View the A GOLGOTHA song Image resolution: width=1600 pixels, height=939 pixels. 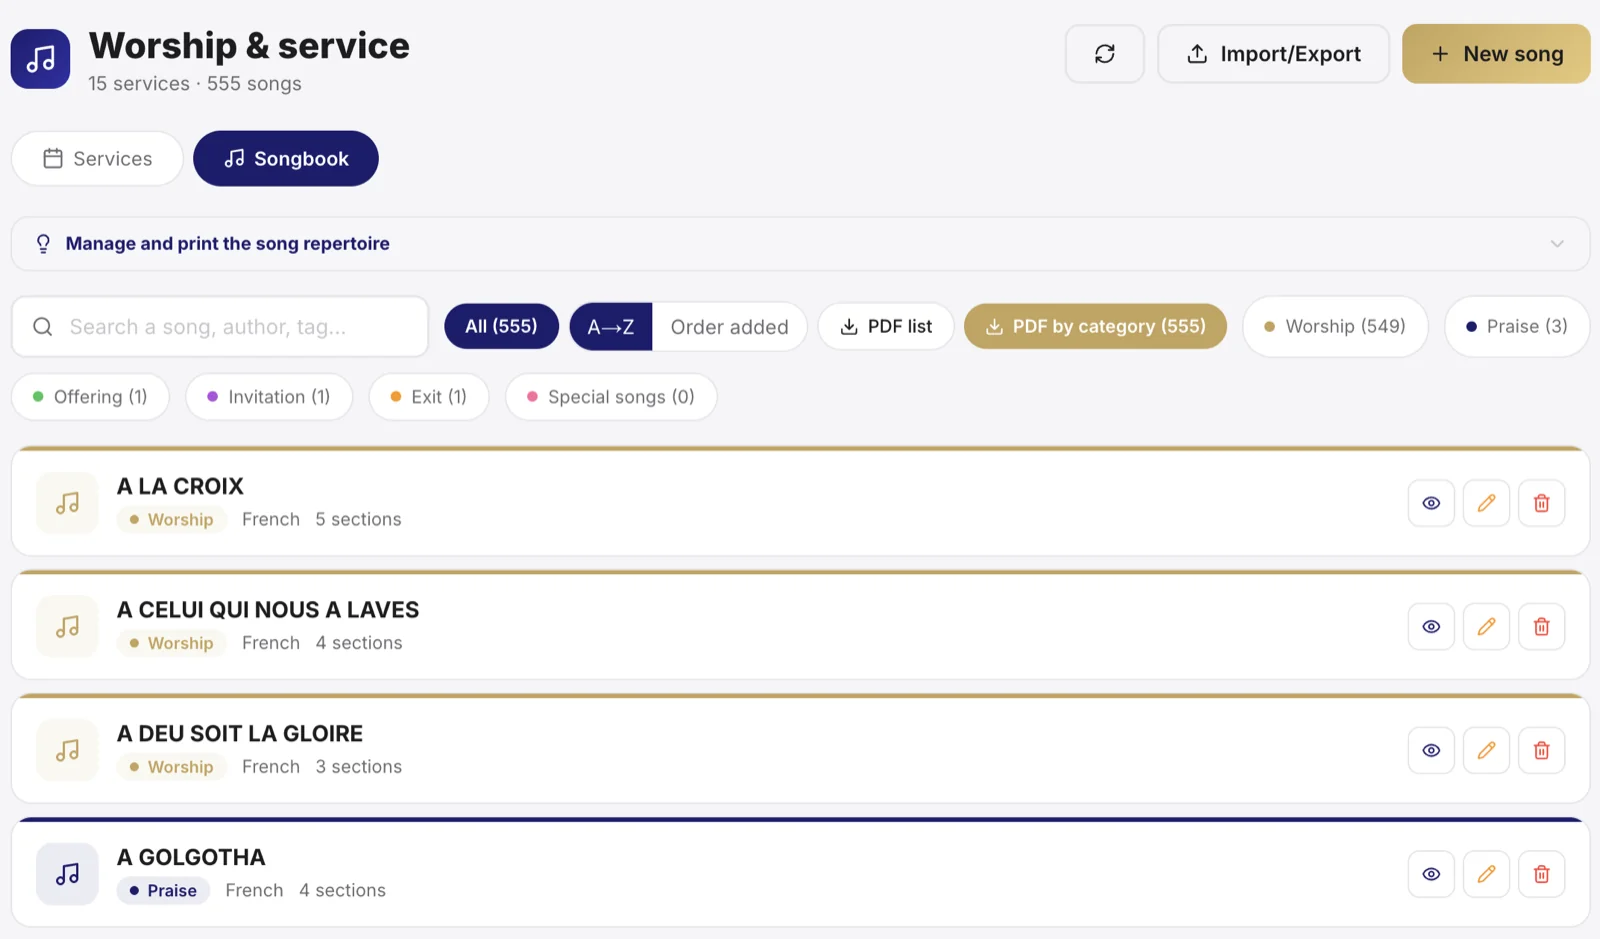(1431, 874)
